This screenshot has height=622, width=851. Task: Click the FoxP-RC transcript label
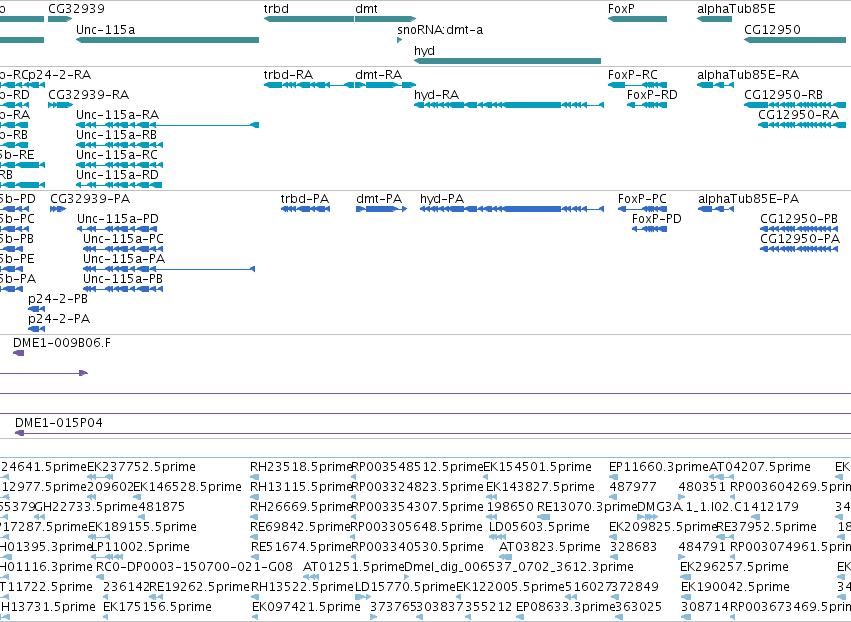coord(632,75)
